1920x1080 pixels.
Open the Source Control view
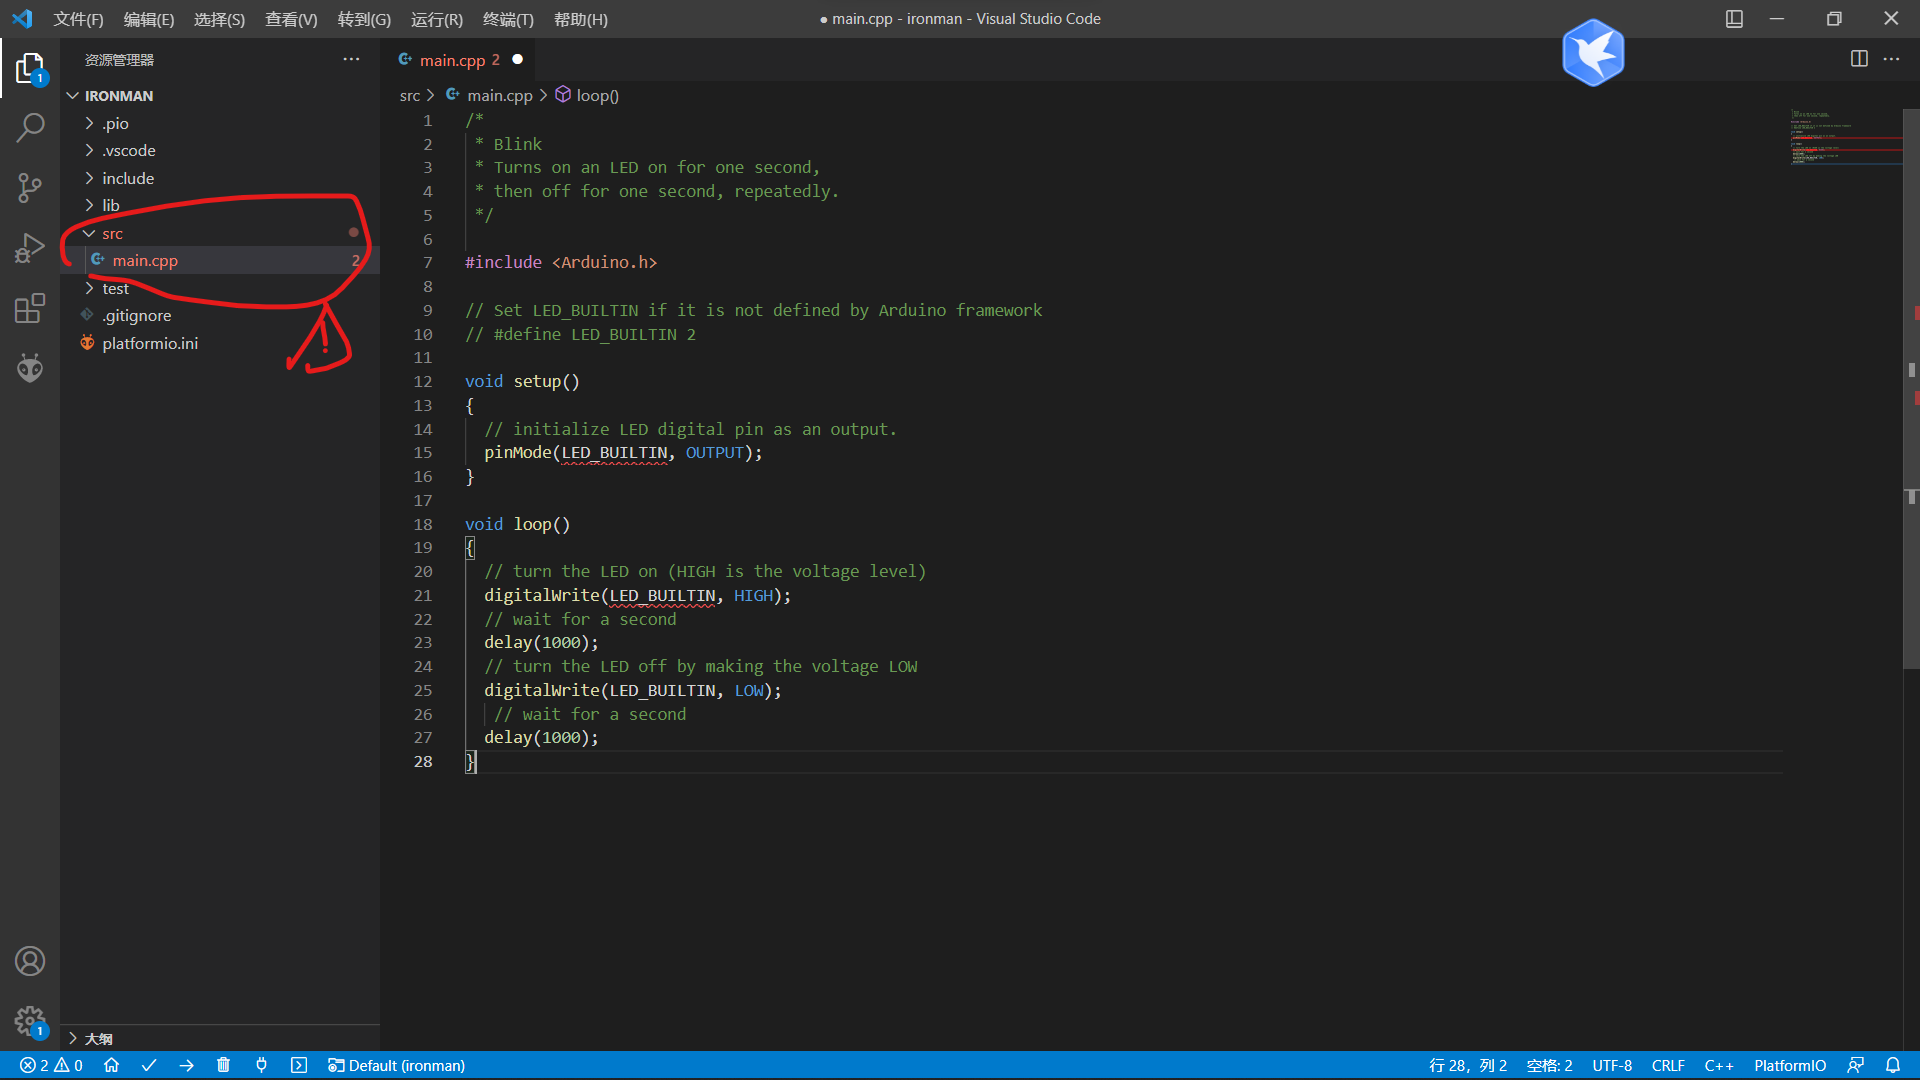(x=30, y=187)
